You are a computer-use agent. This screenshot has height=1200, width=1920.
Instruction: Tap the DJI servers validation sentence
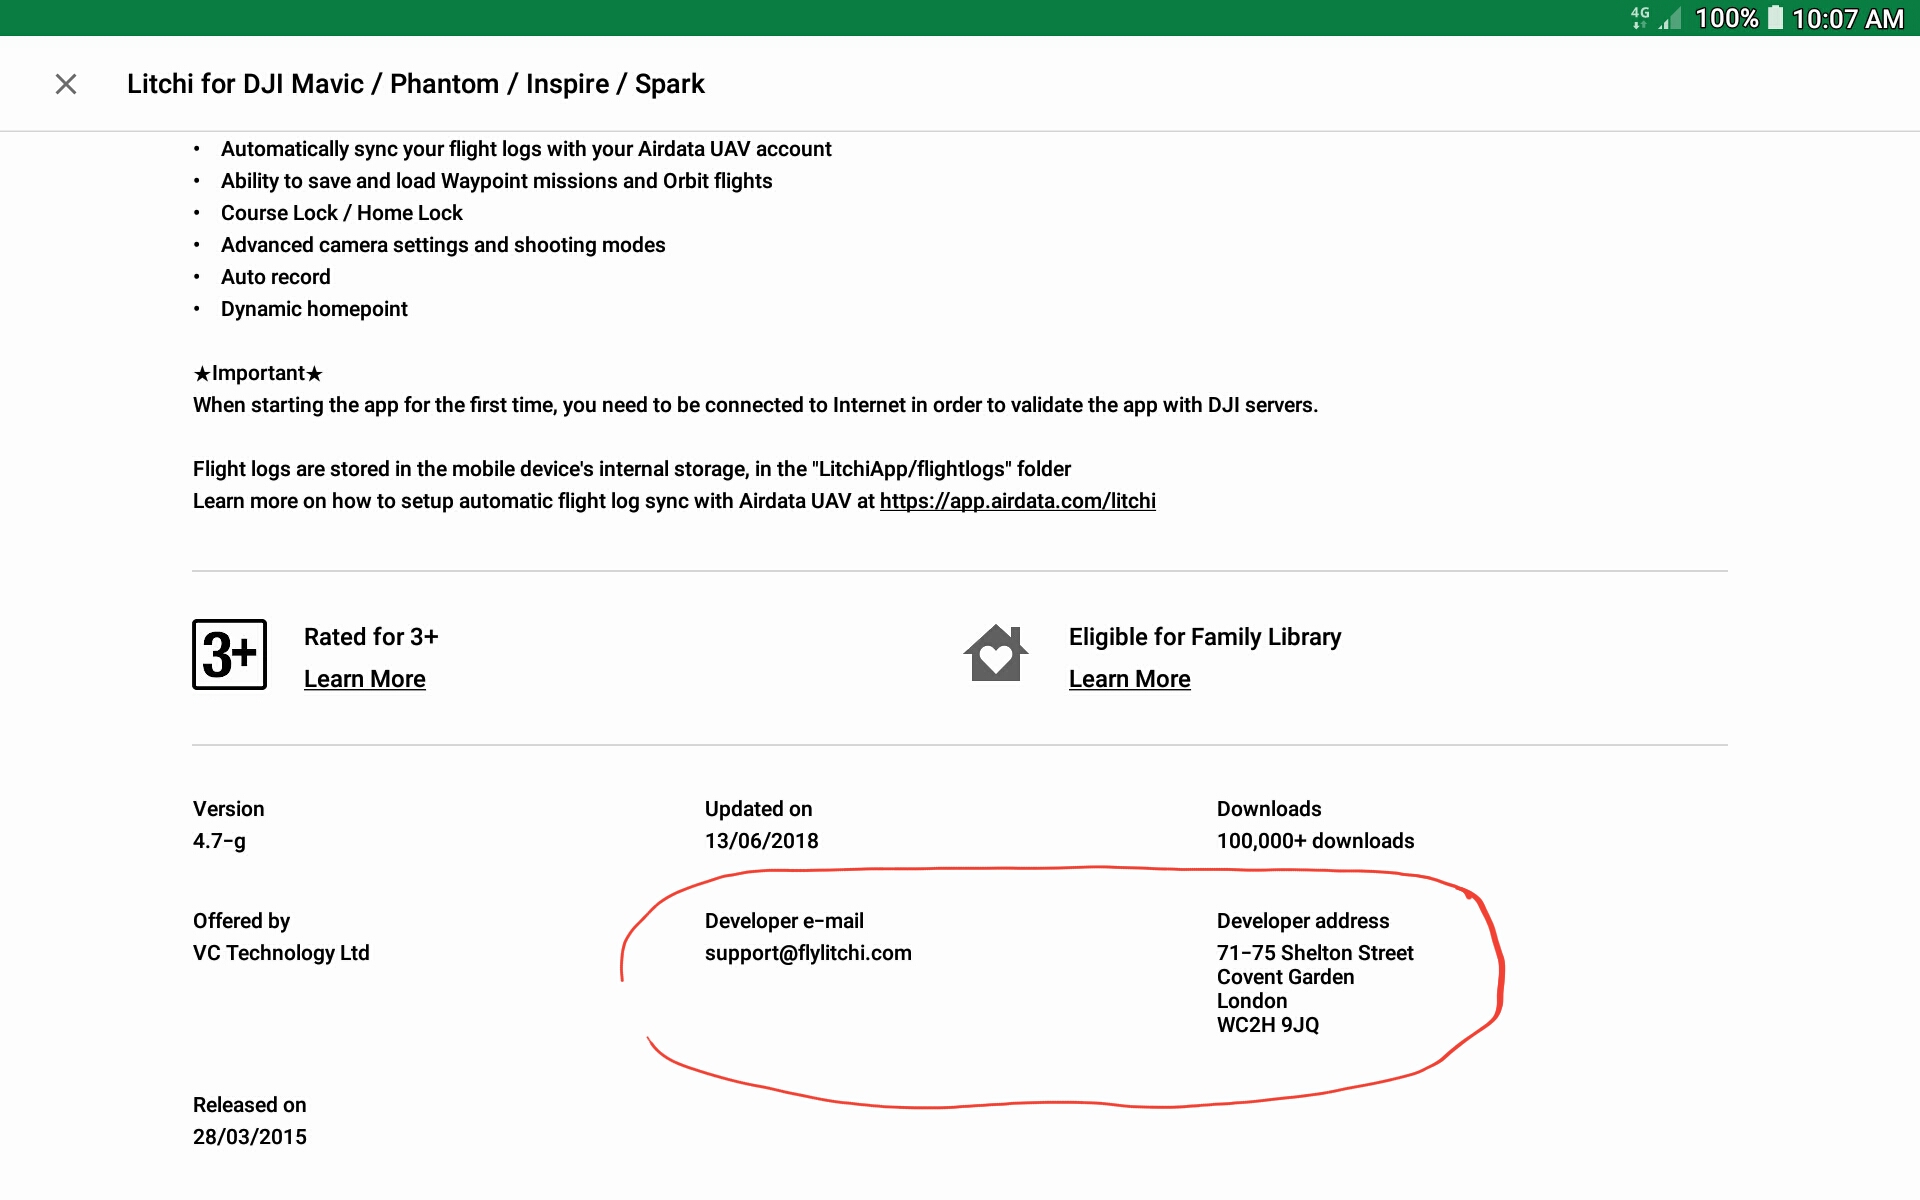tap(755, 405)
